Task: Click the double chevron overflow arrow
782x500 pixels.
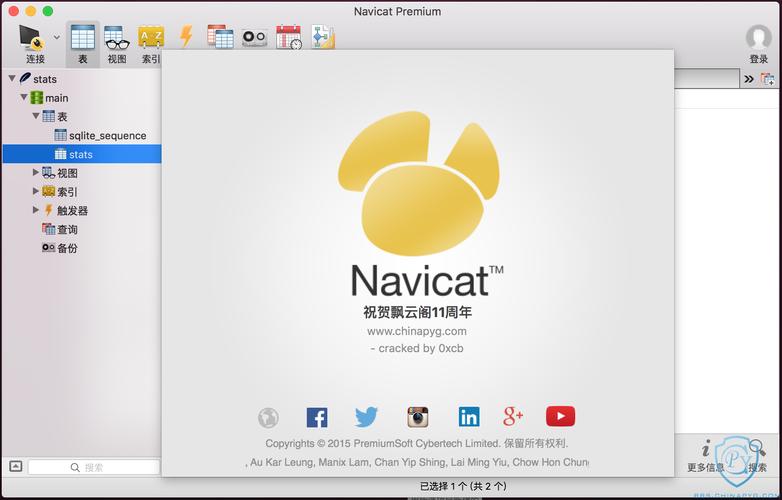Action: (749, 79)
